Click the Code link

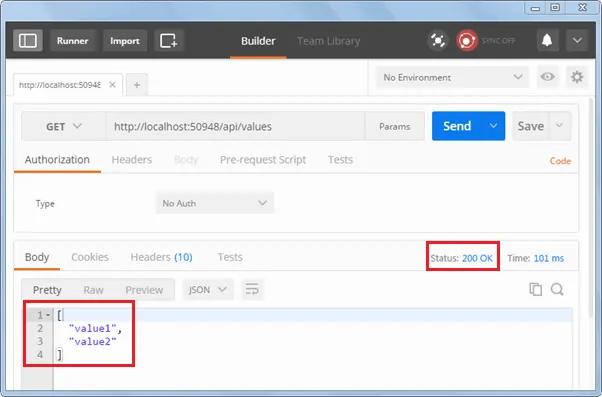[560, 161]
